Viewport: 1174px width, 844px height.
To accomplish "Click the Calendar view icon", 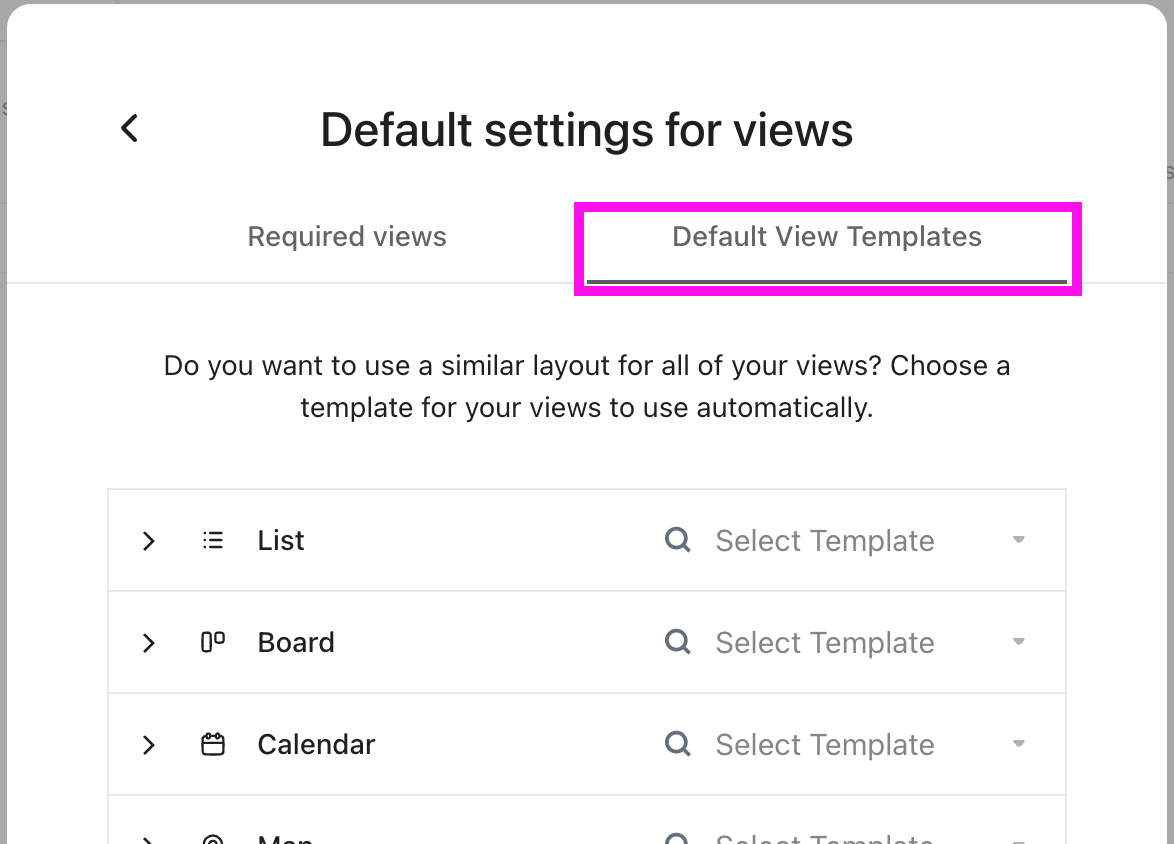I will [x=213, y=744].
